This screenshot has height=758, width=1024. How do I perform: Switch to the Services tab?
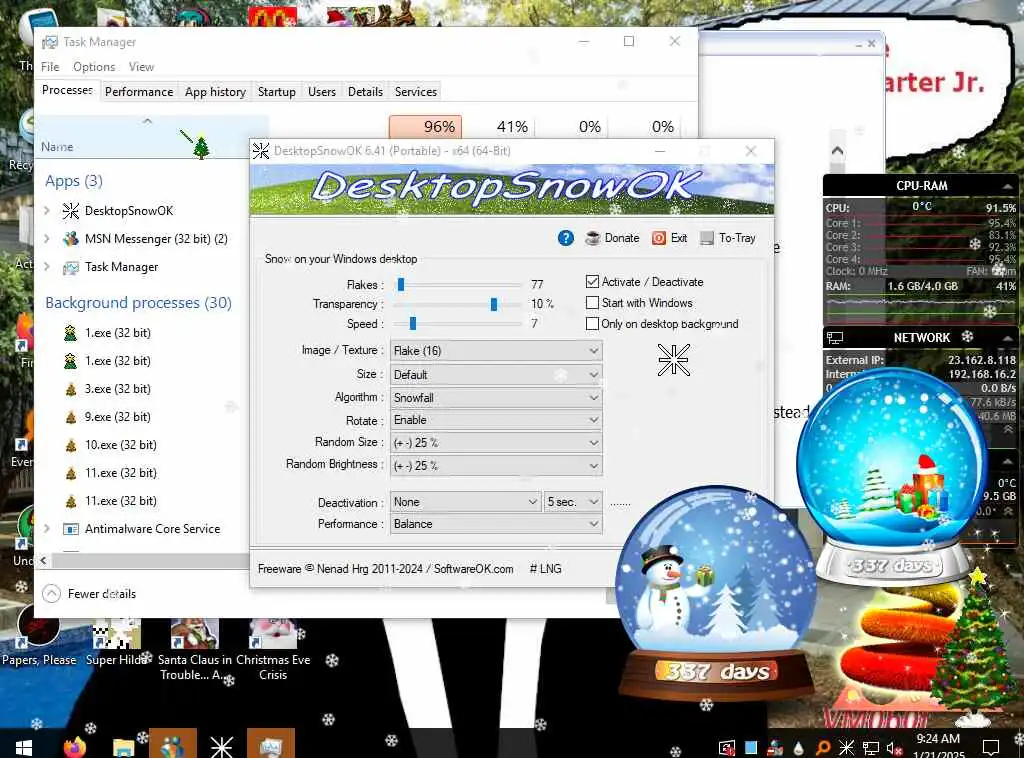[416, 92]
